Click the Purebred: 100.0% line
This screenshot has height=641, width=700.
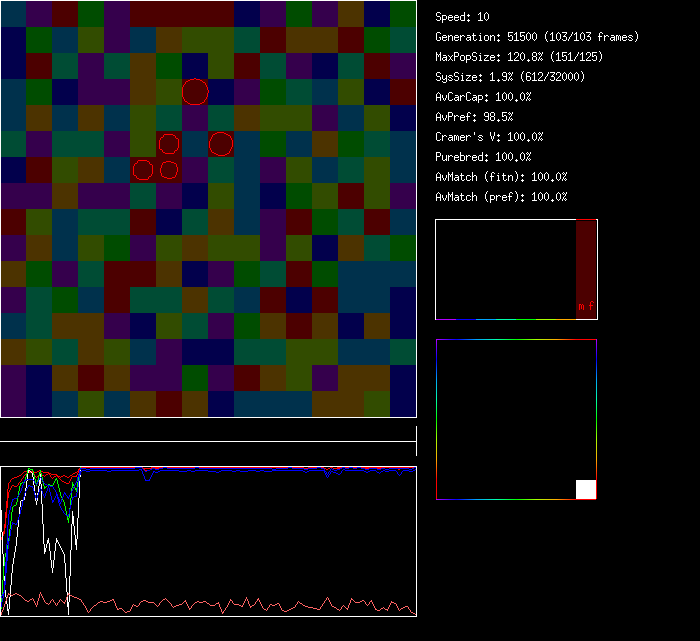[483, 157]
